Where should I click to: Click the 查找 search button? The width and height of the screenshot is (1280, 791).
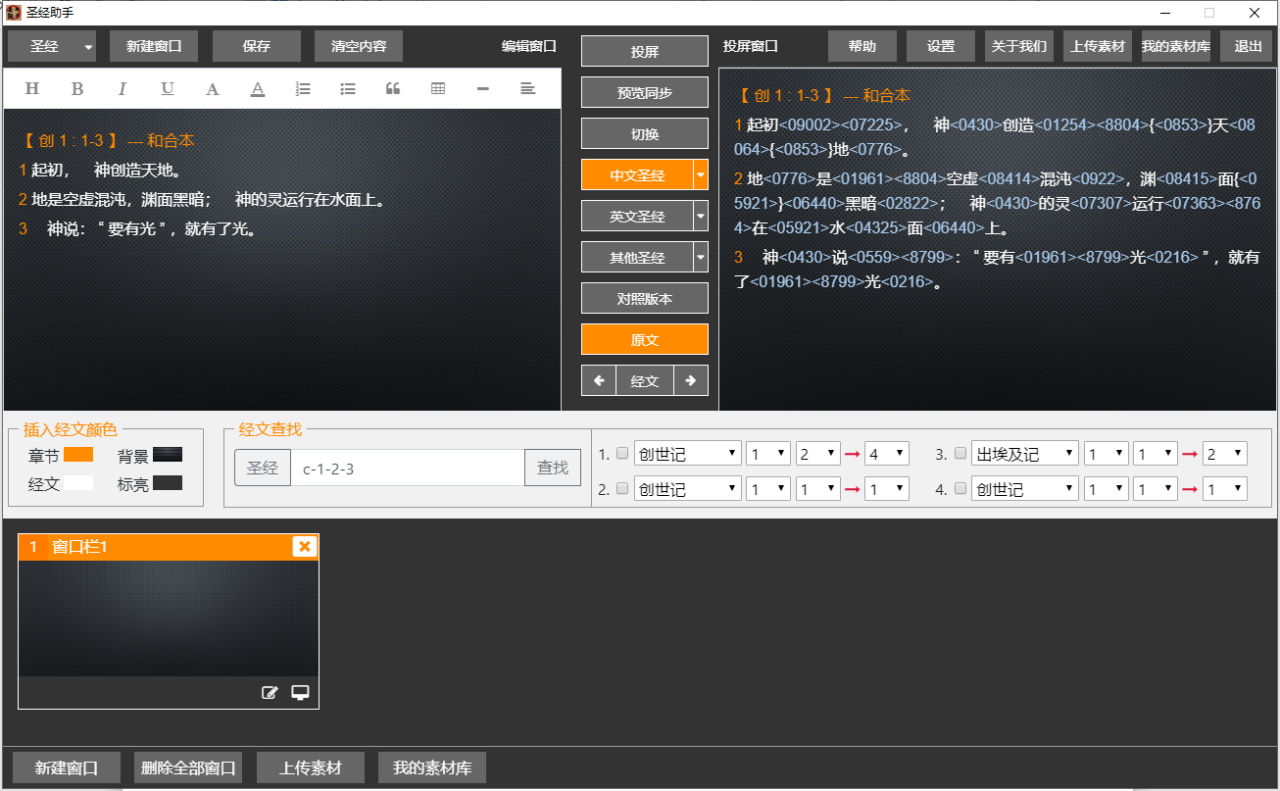(x=552, y=468)
